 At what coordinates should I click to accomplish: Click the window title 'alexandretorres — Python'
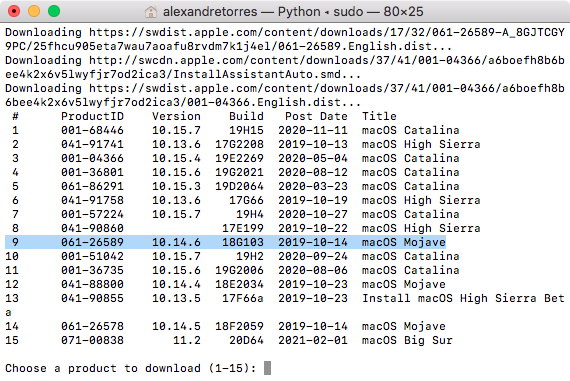(241, 12)
